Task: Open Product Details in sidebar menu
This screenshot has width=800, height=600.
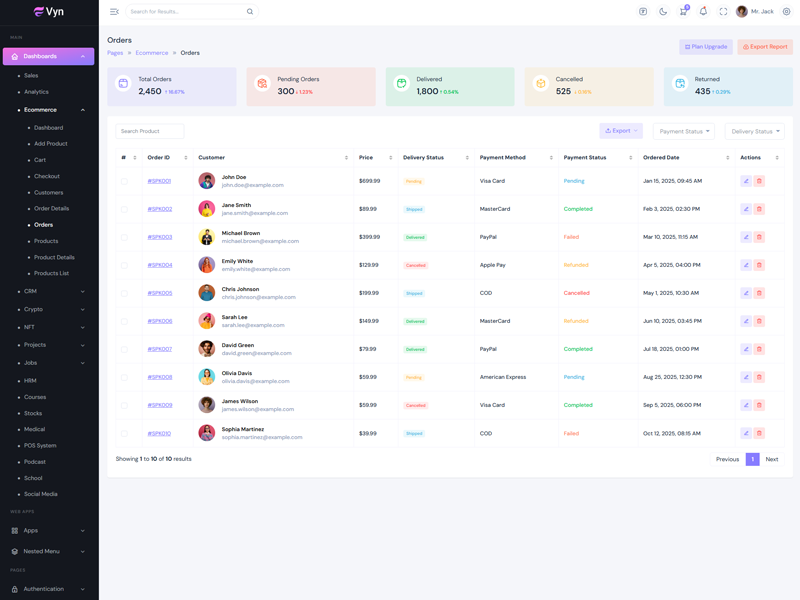Action: pos(54,257)
